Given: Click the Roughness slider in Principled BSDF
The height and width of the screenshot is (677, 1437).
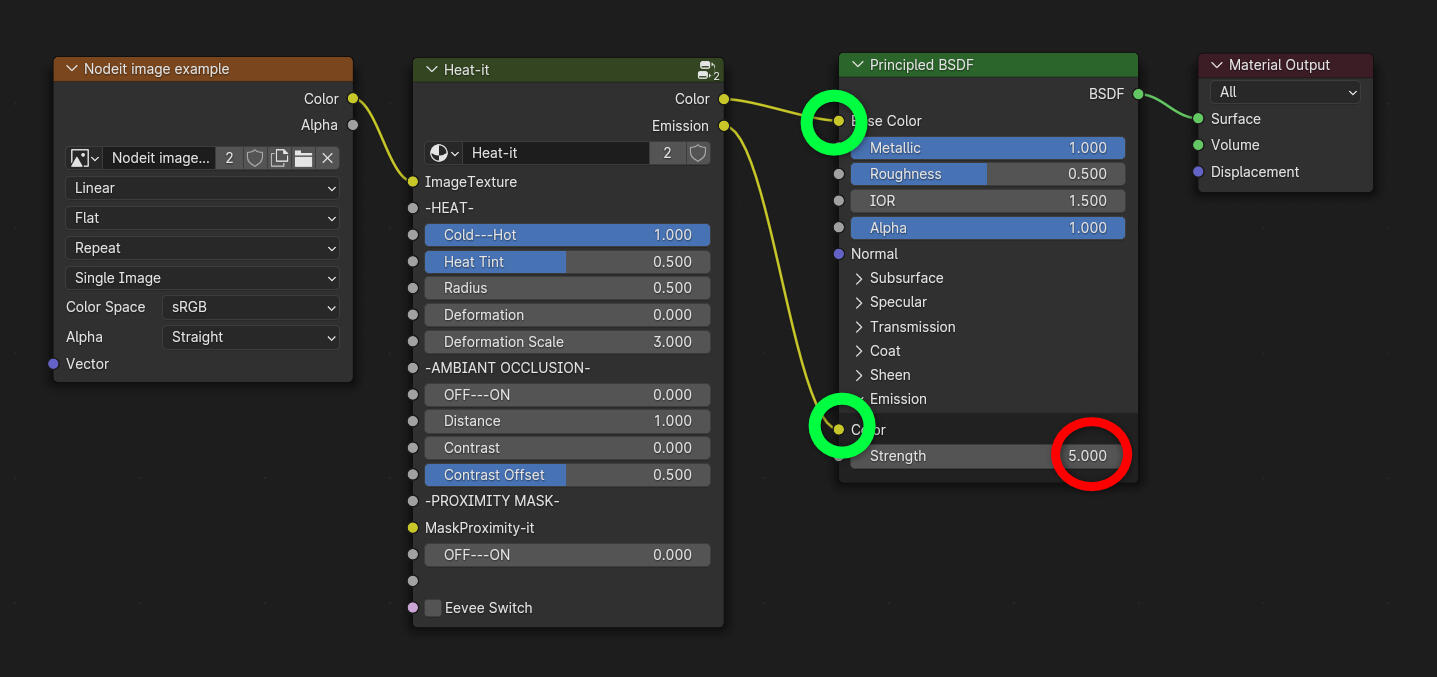Looking at the screenshot, I should coord(987,174).
